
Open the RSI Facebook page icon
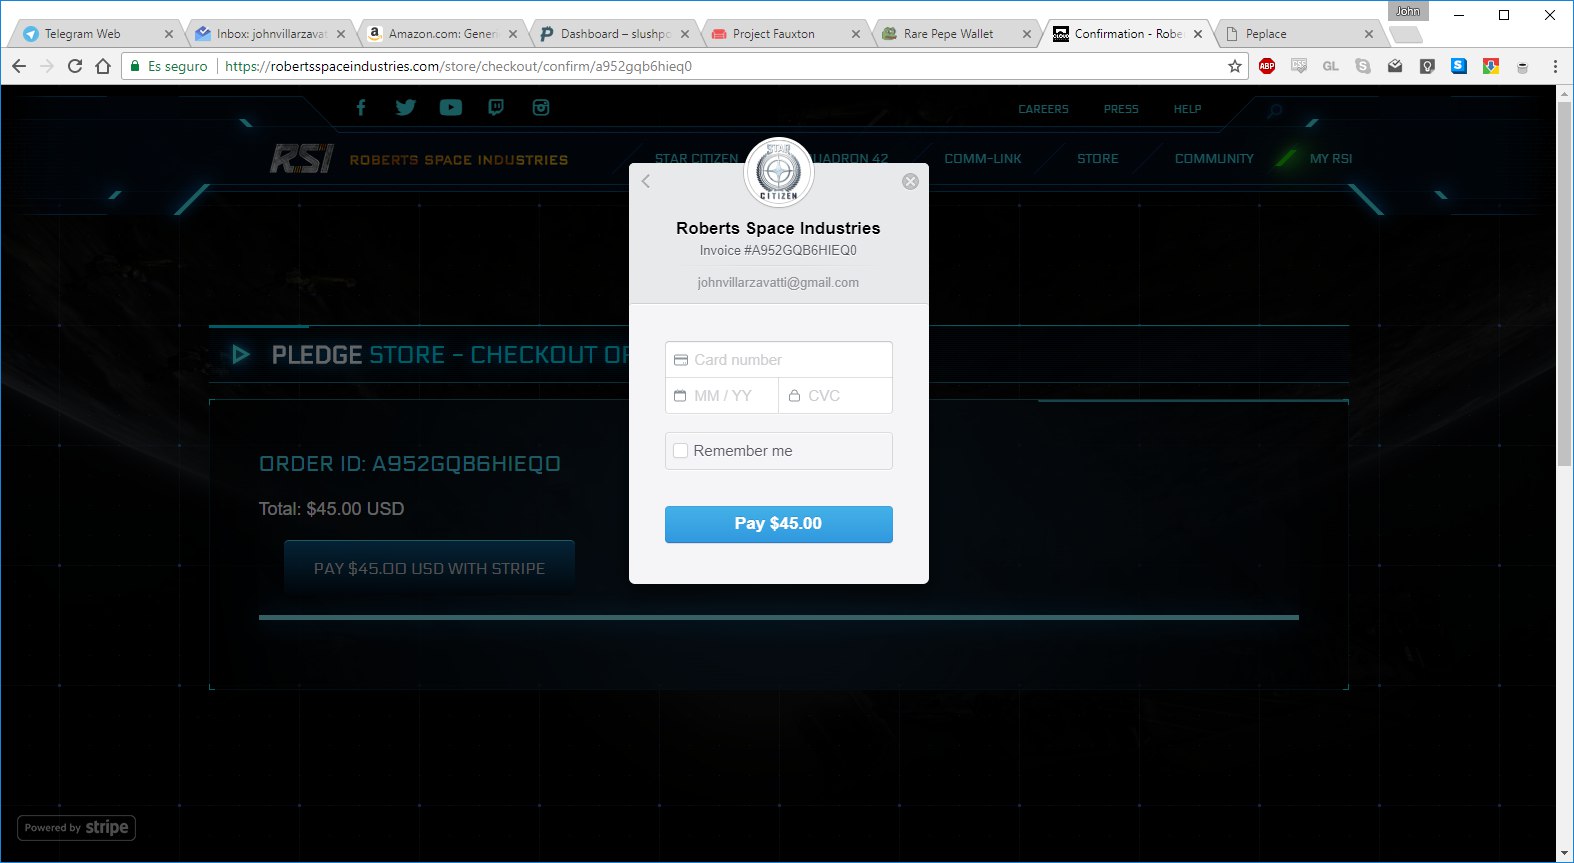pos(361,108)
